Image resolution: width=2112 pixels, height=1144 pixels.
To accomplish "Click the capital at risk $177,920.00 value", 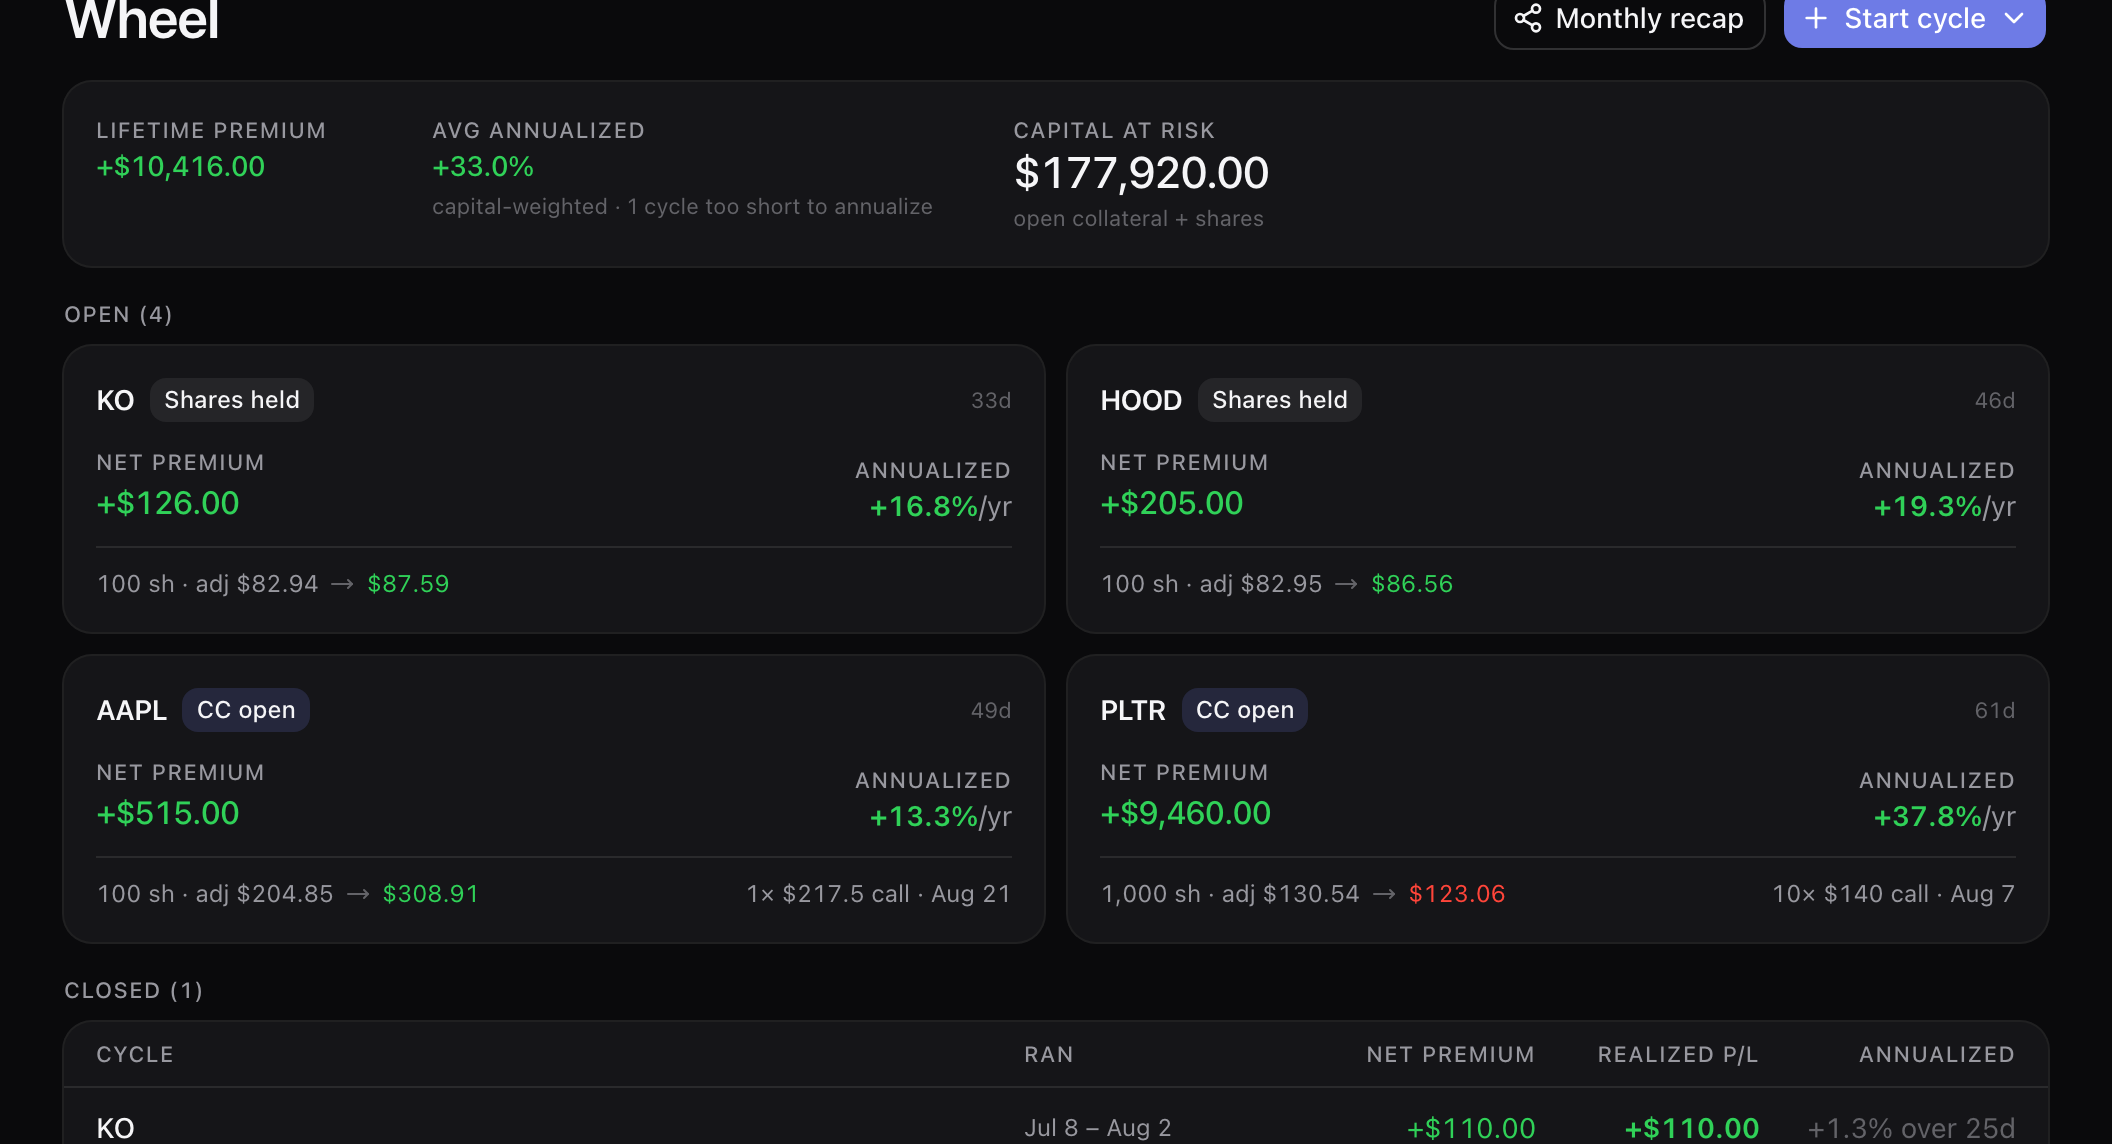I will tap(1141, 173).
